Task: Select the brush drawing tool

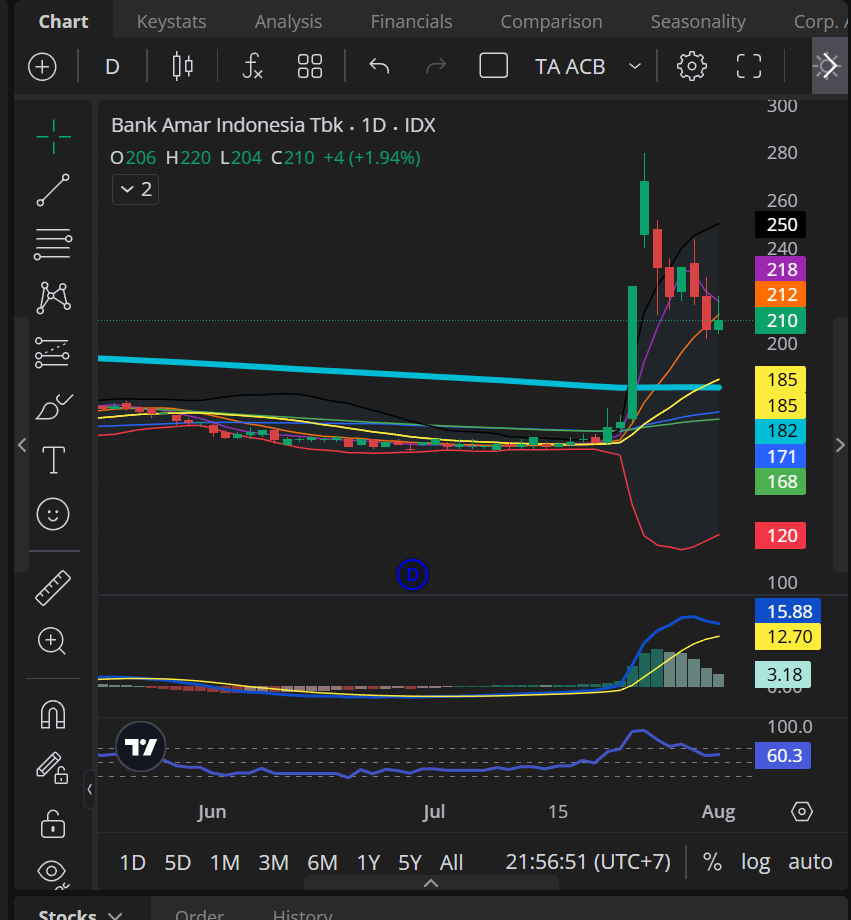Action: click(53, 406)
